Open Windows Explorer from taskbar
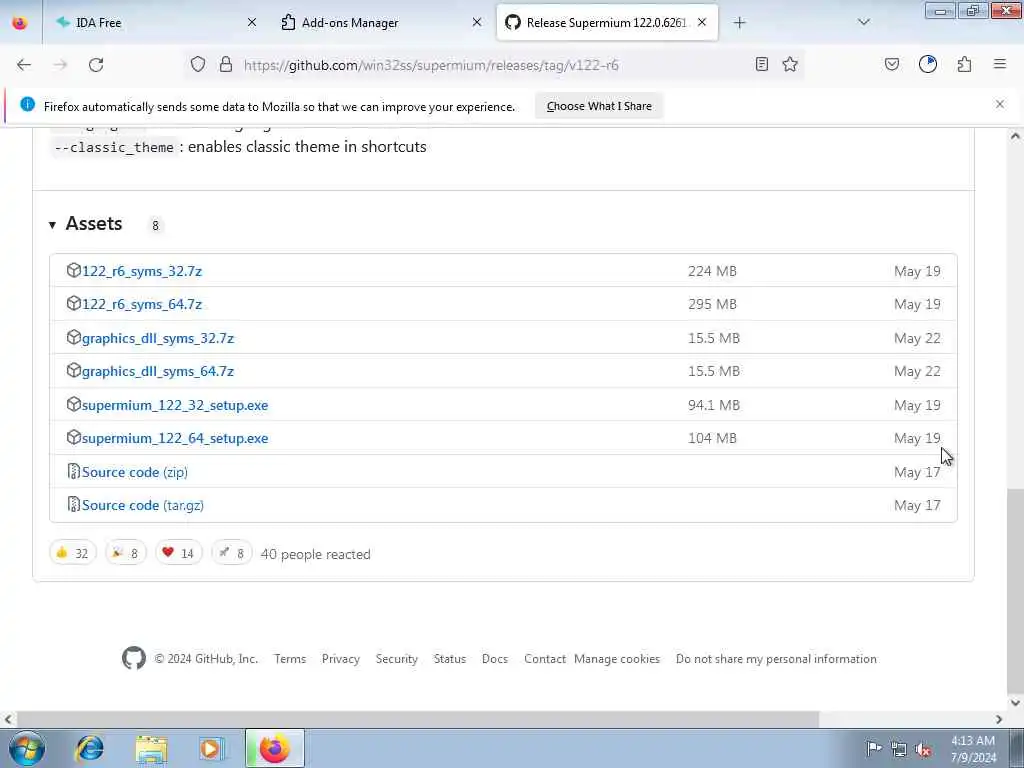The height and width of the screenshot is (768, 1024). point(152,748)
